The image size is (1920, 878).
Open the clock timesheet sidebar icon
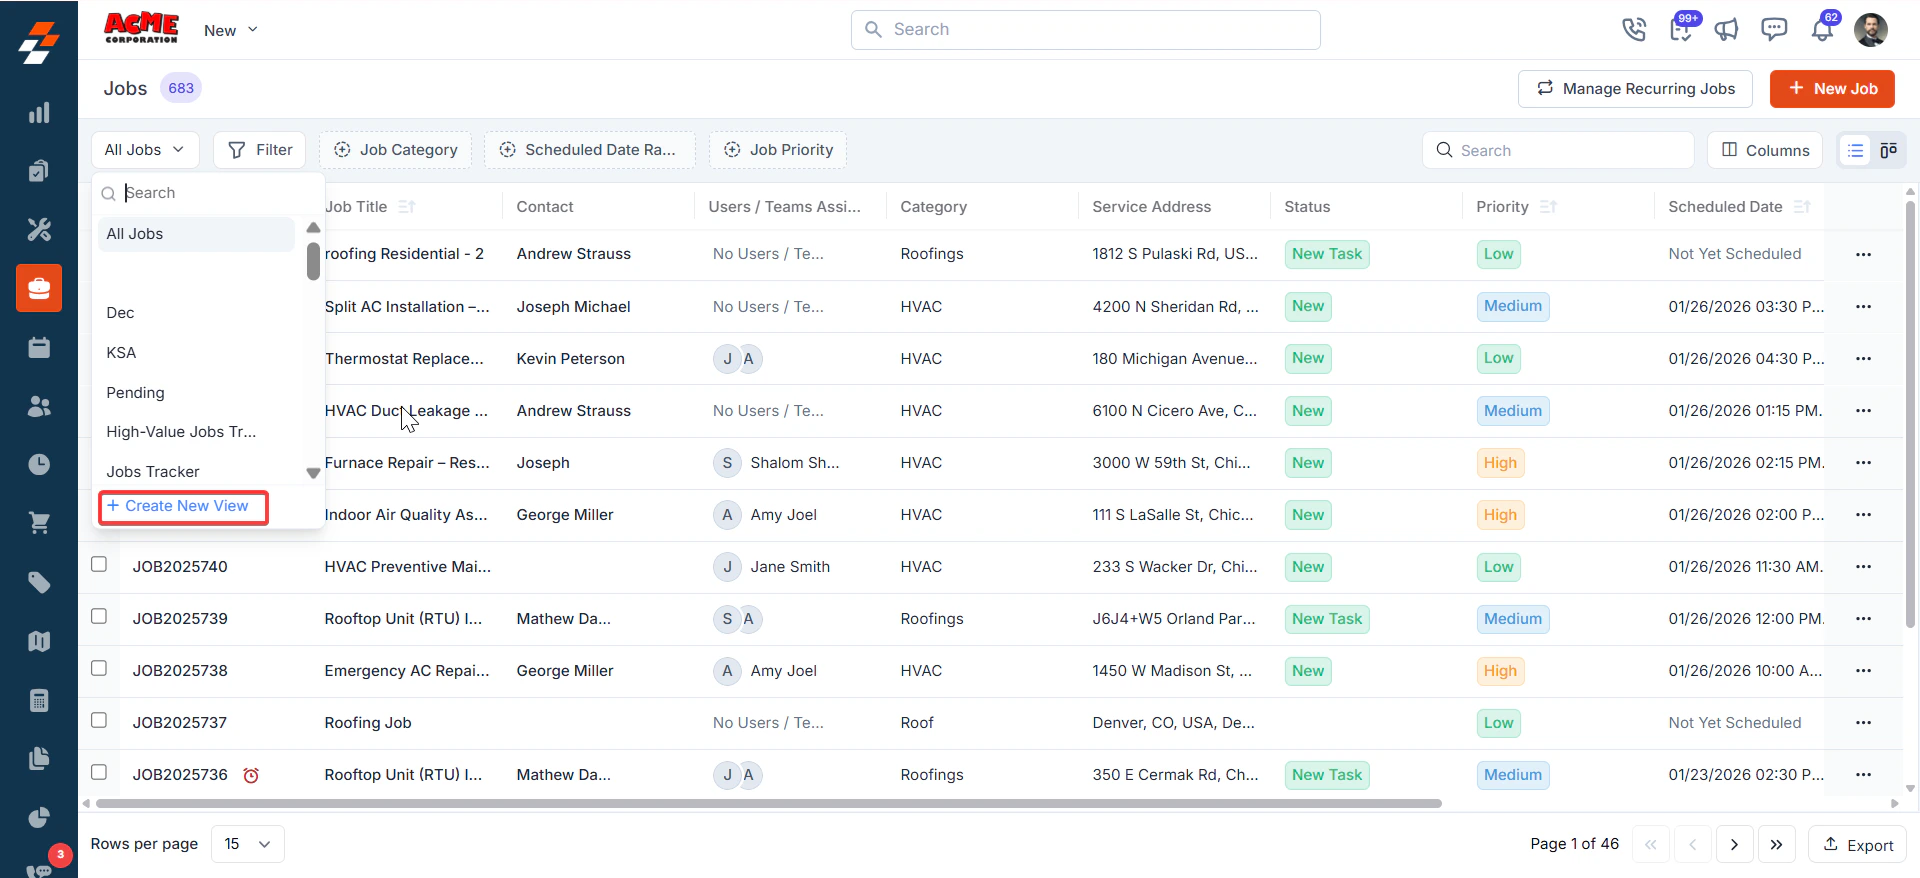(x=39, y=464)
